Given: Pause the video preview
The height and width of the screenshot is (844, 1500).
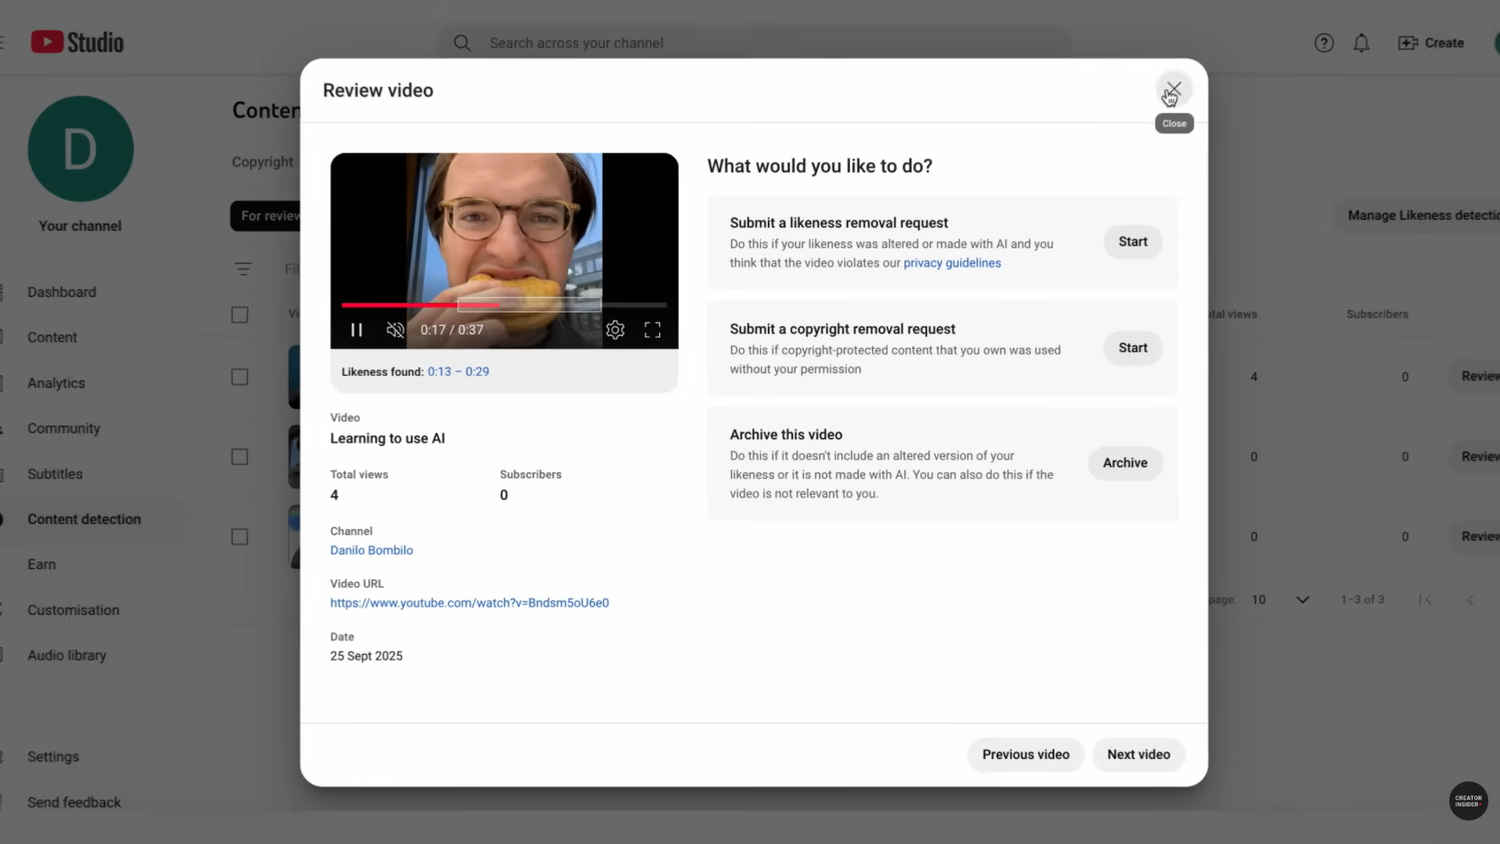Looking at the screenshot, I should coord(356,330).
